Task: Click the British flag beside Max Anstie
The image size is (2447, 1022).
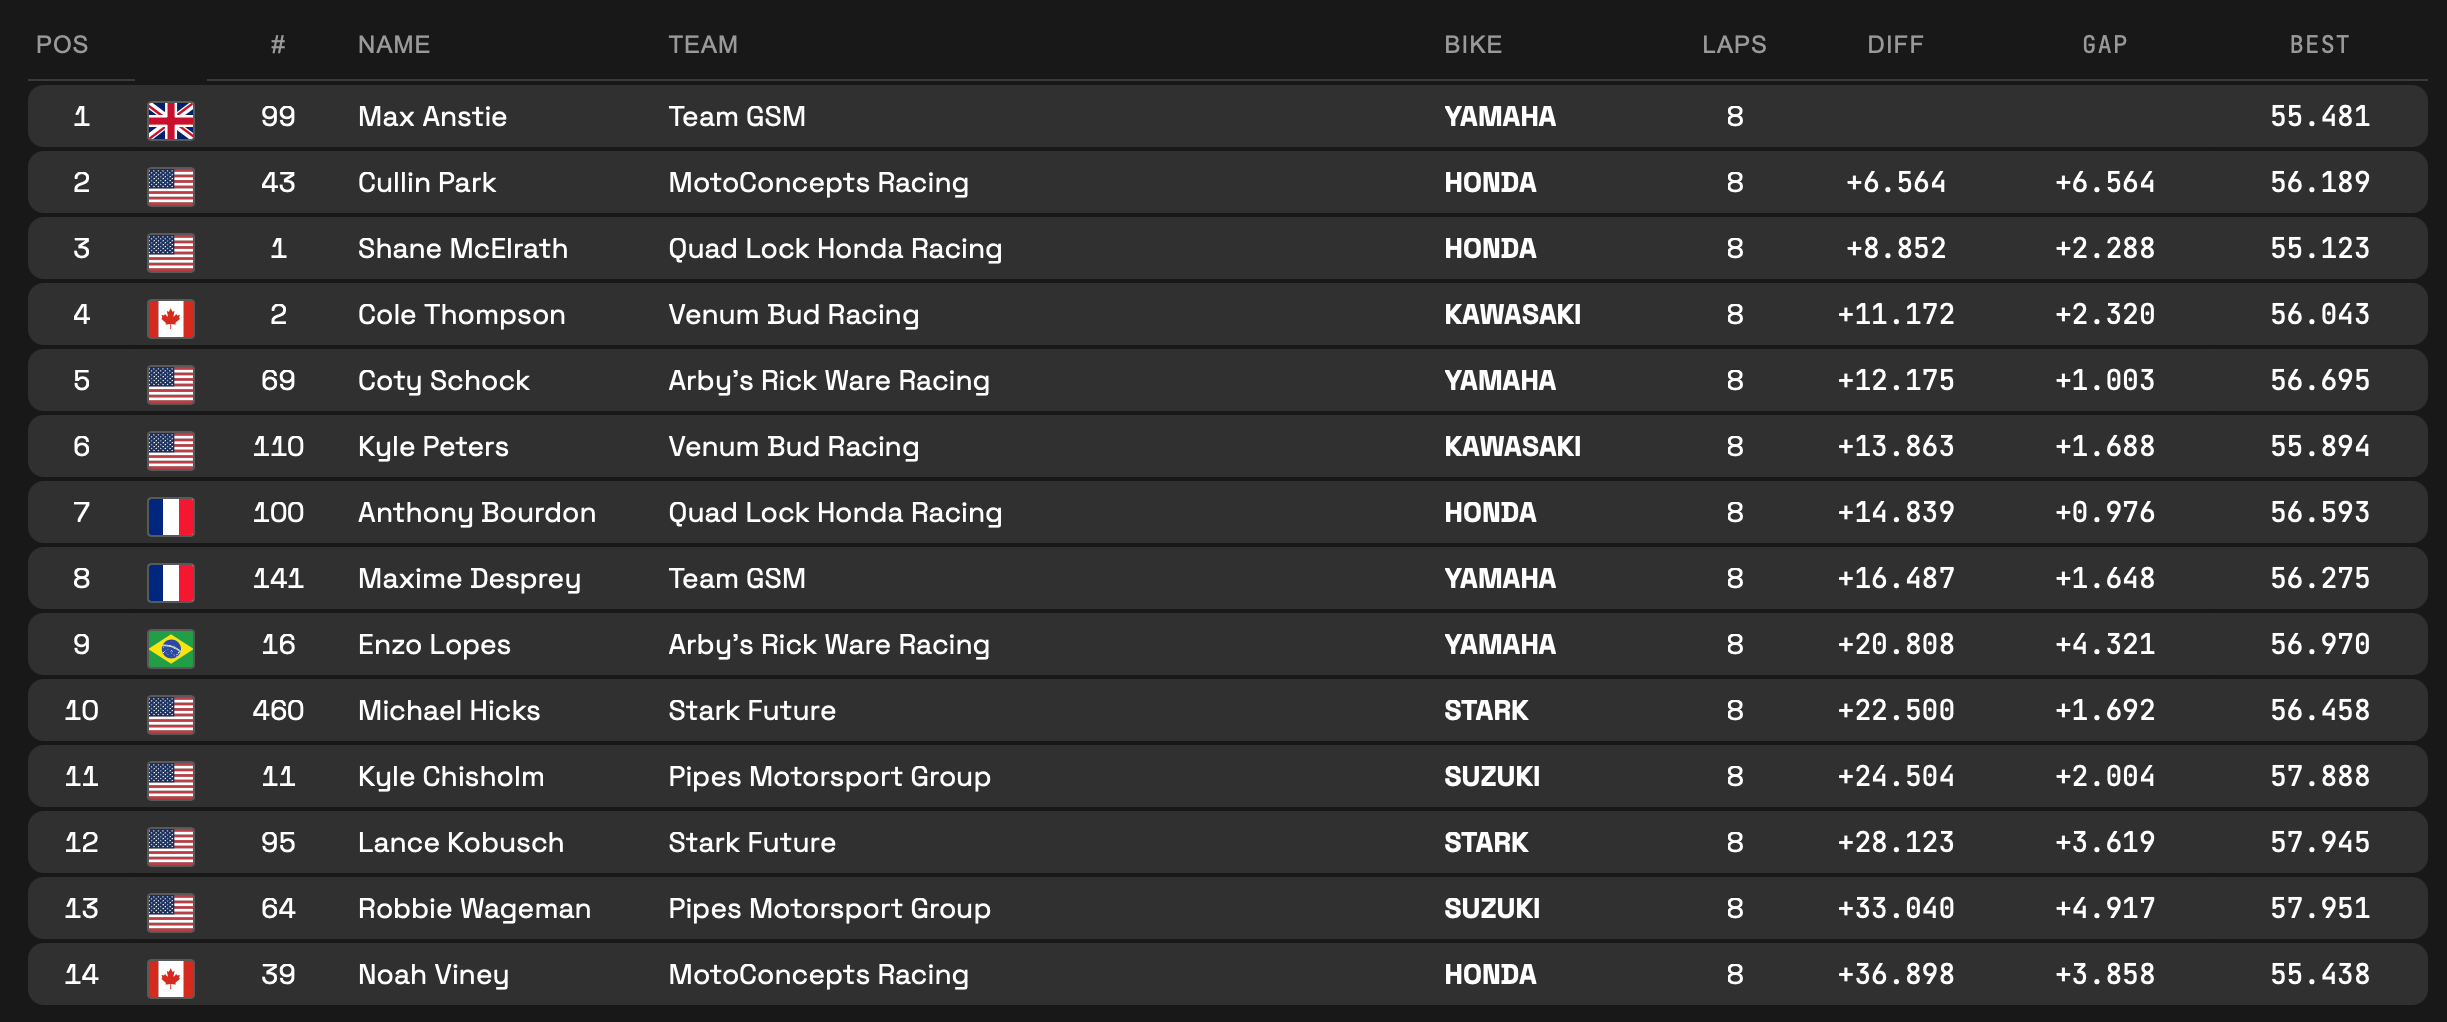Action: (x=171, y=120)
